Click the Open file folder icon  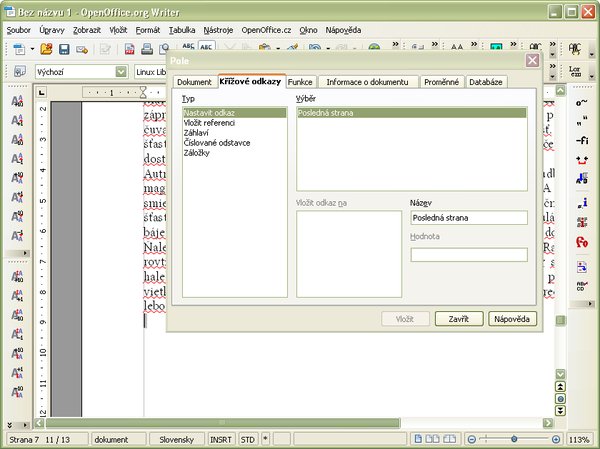coord(46,49)
